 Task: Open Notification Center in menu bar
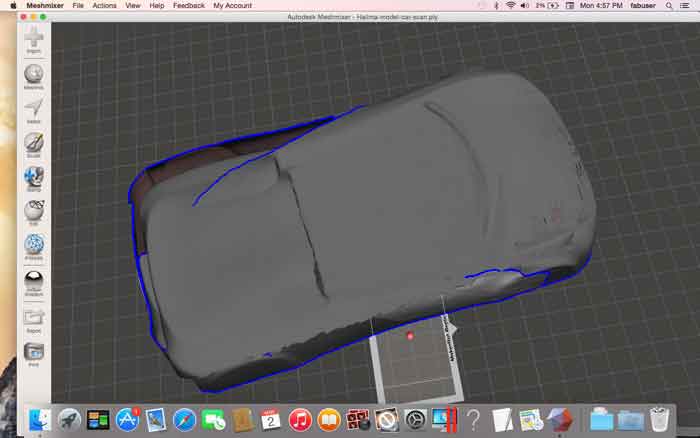(x=684, y=5)
